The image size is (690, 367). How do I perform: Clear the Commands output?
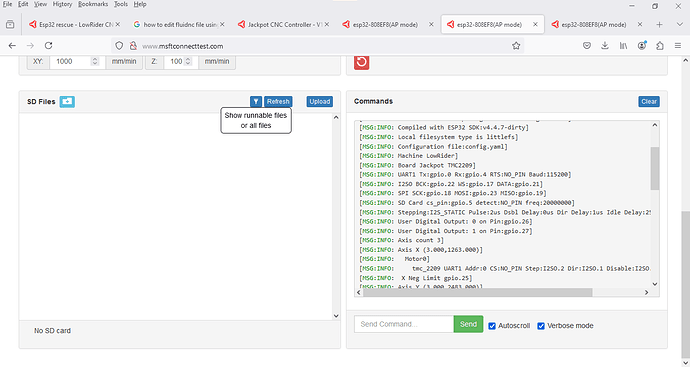click(x=649, y=102)
